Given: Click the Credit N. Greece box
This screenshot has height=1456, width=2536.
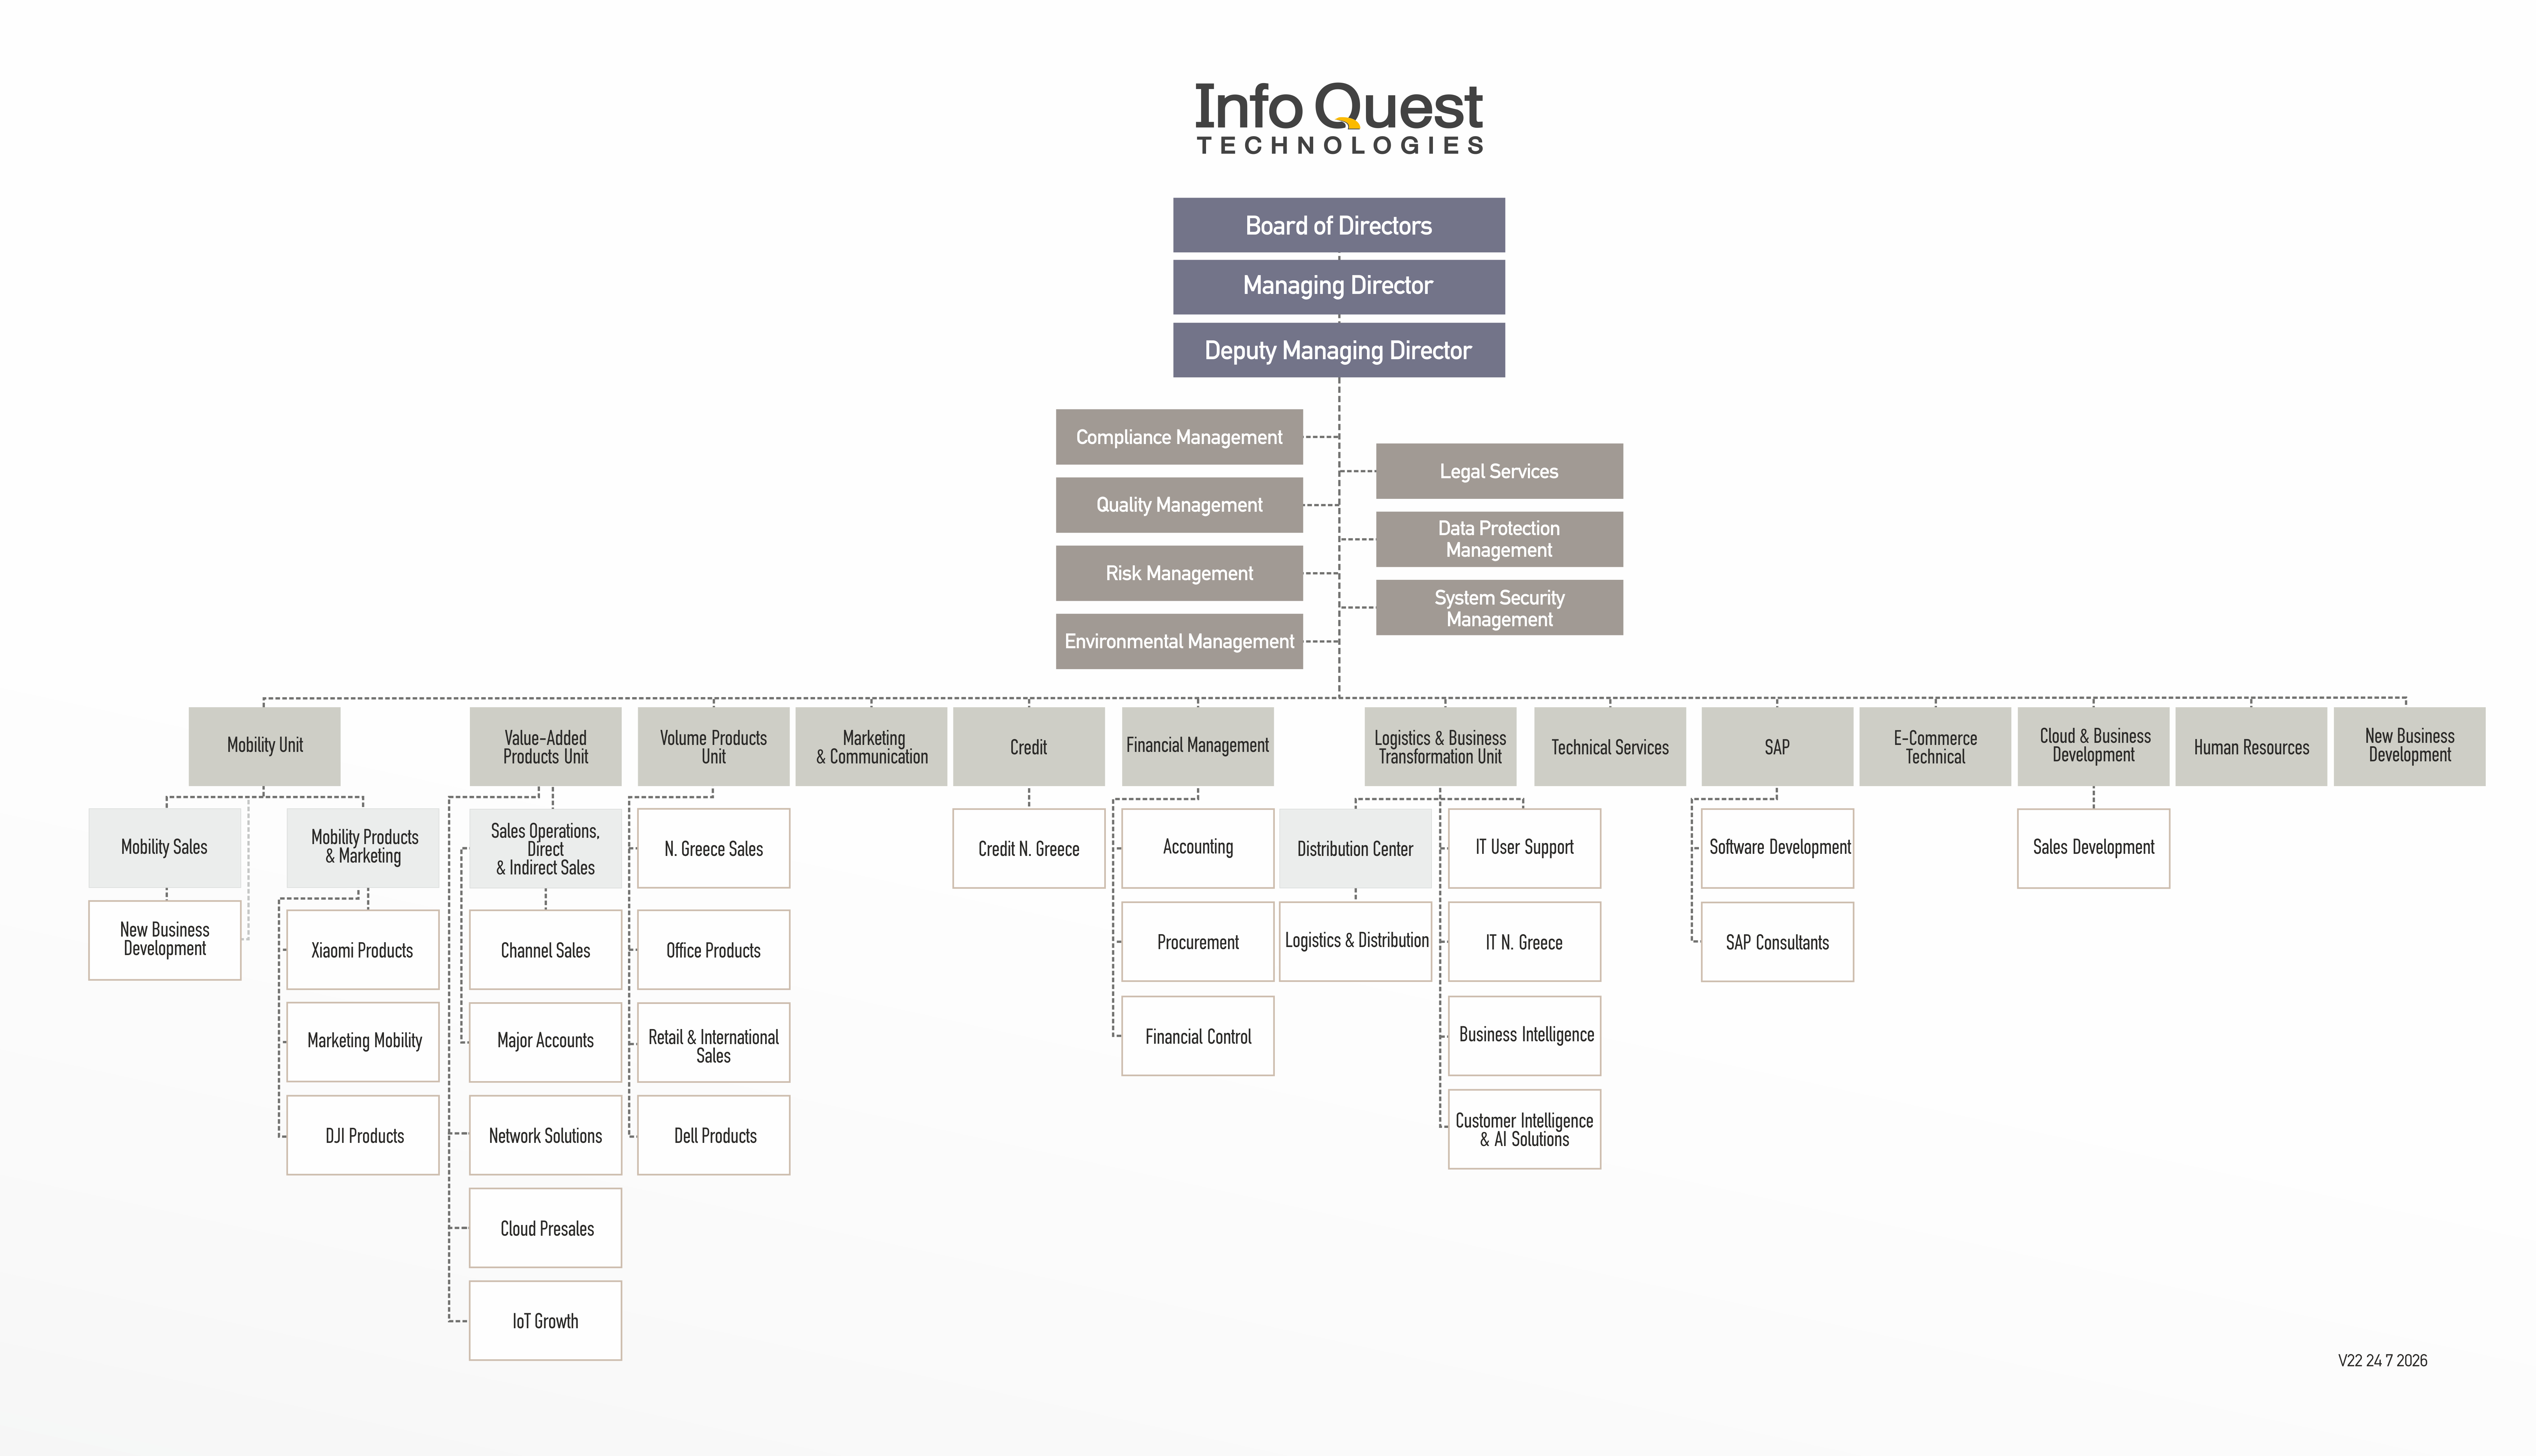Looking at the screenshot, I should [1029, 848].
